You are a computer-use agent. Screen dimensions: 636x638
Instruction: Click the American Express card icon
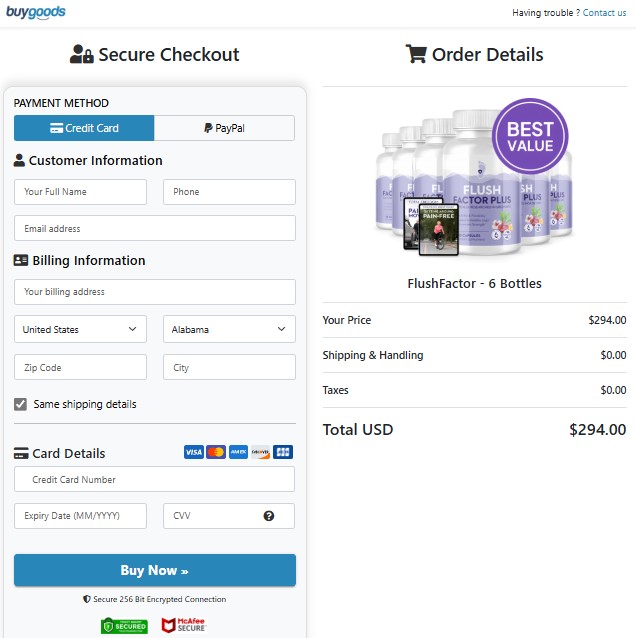[x=238, y=452]
